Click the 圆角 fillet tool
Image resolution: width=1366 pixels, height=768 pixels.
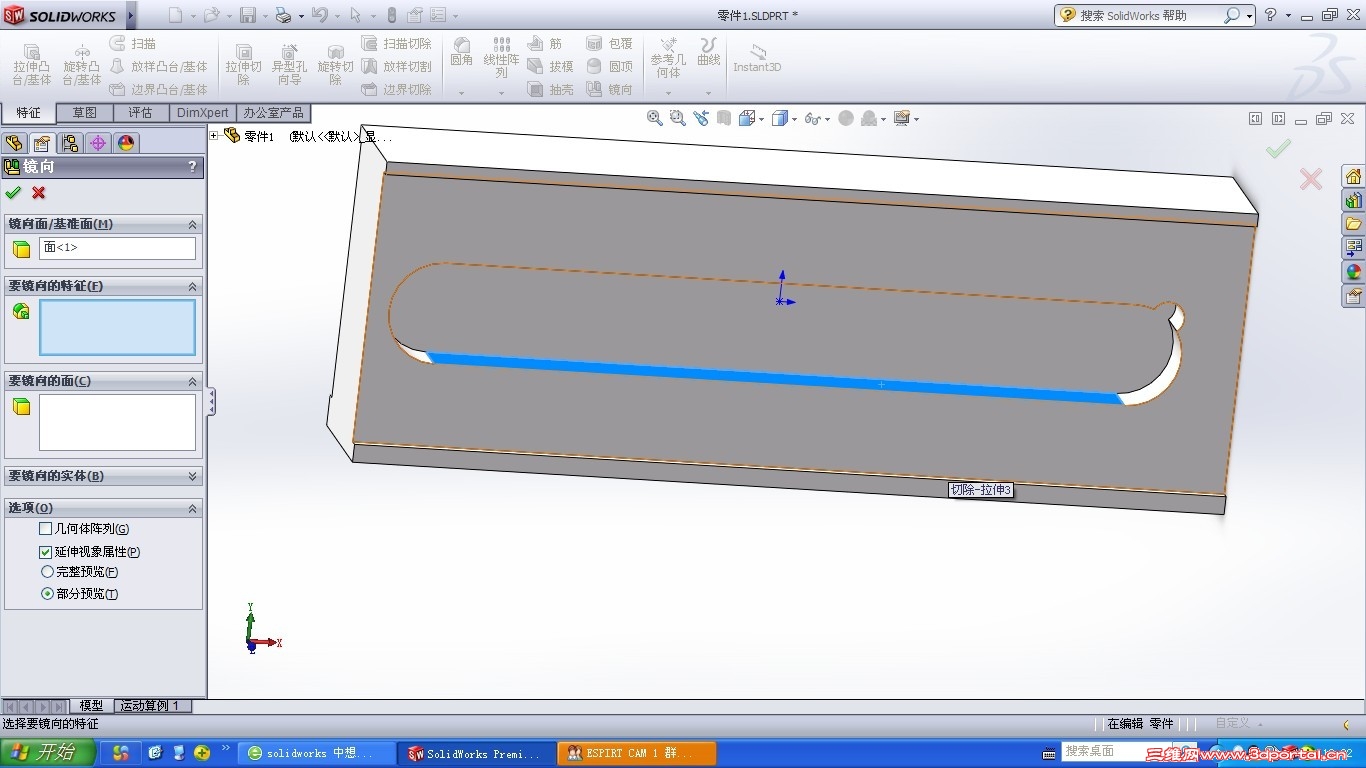[461, 52]
